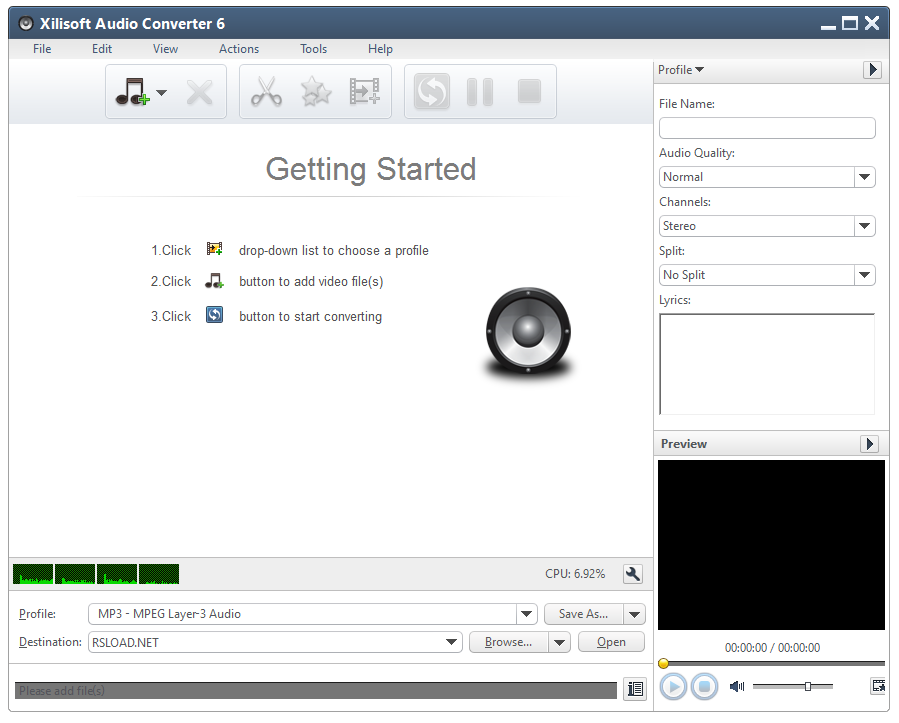Mute audio with the speaker icon

(x=737, y=686)
